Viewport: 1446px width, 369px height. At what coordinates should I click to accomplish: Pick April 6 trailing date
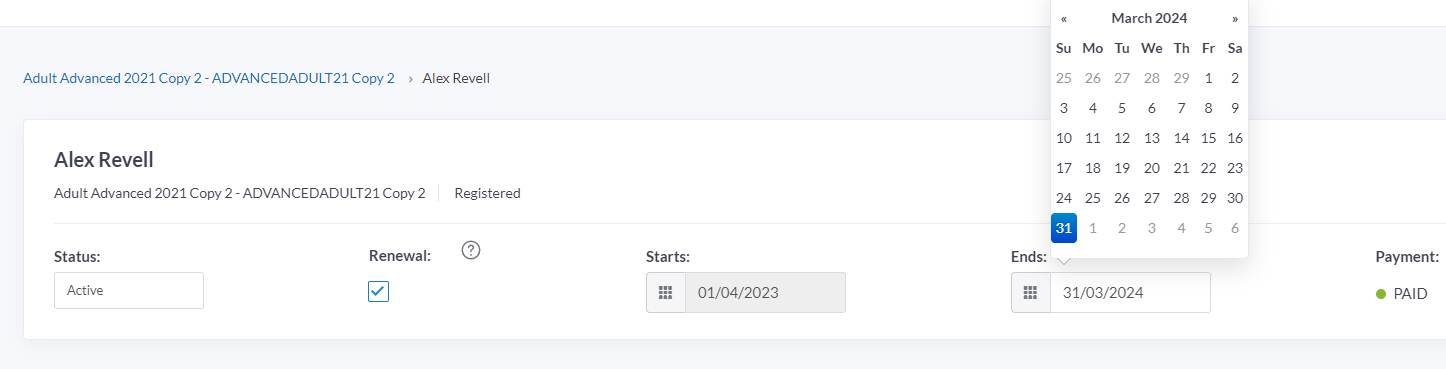[1235, 228]
